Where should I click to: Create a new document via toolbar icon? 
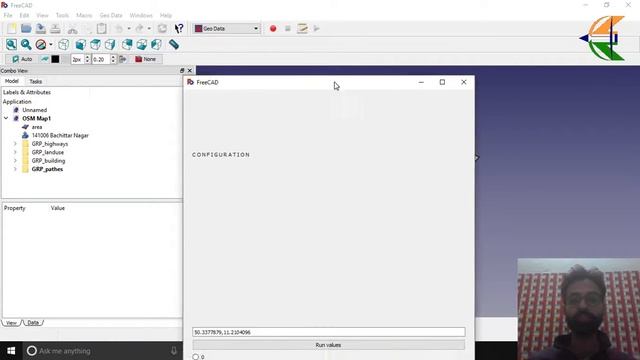coord(11,28)
